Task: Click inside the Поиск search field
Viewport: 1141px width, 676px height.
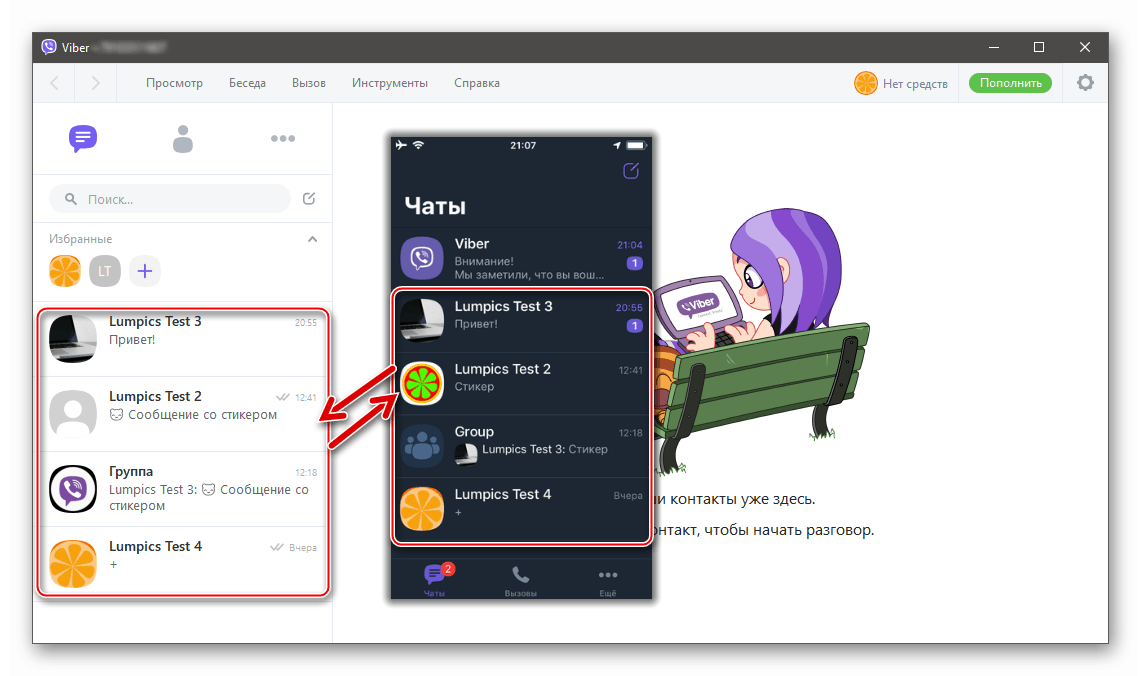Action: click(x=170, y=199)
